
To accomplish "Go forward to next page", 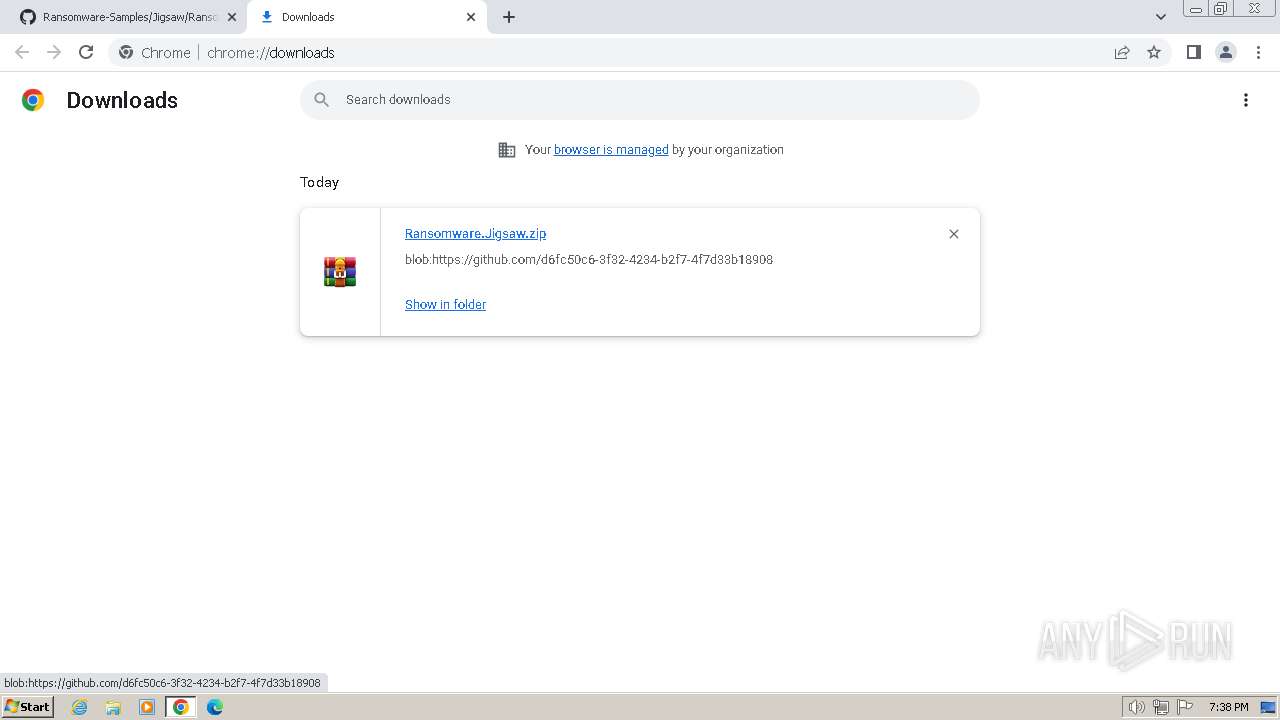I will pos(54,52).
